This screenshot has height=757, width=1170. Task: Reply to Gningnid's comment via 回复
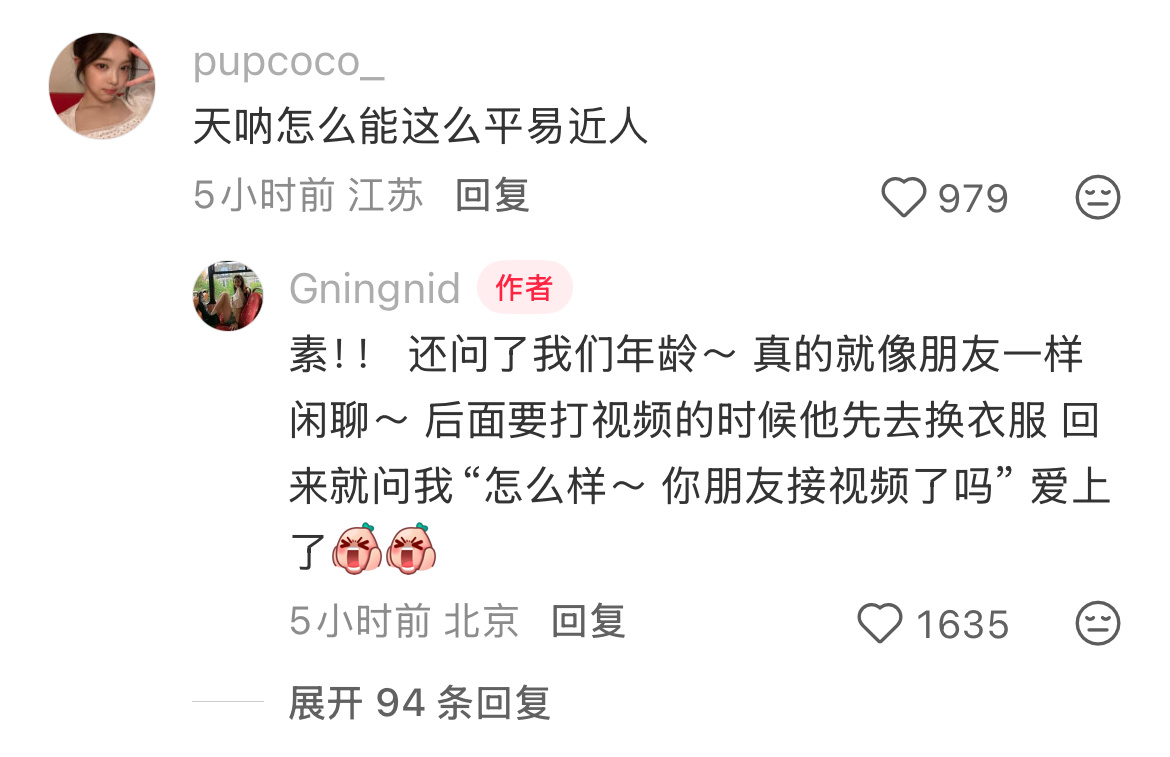(x=588, y=621)
